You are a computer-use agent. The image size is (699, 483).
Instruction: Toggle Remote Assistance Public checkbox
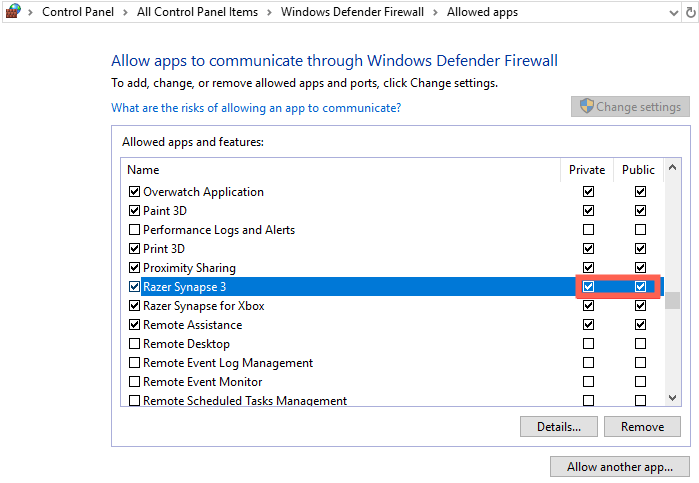coord(641,324)
